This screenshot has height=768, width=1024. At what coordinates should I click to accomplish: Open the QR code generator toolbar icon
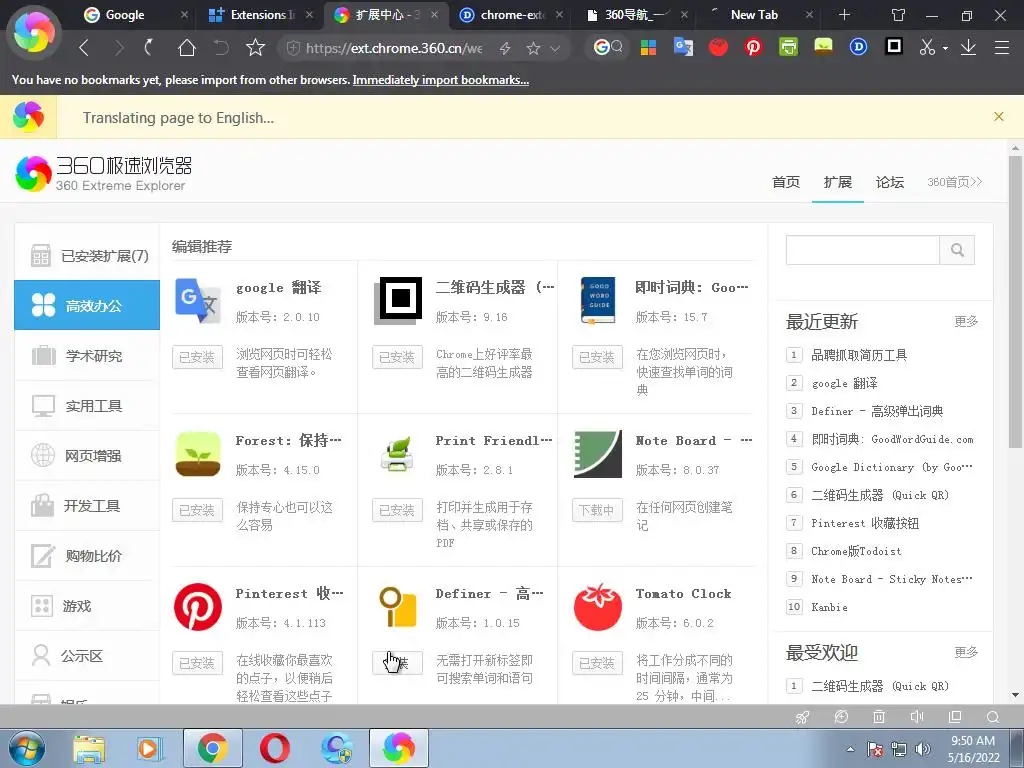tap(894, 46)
